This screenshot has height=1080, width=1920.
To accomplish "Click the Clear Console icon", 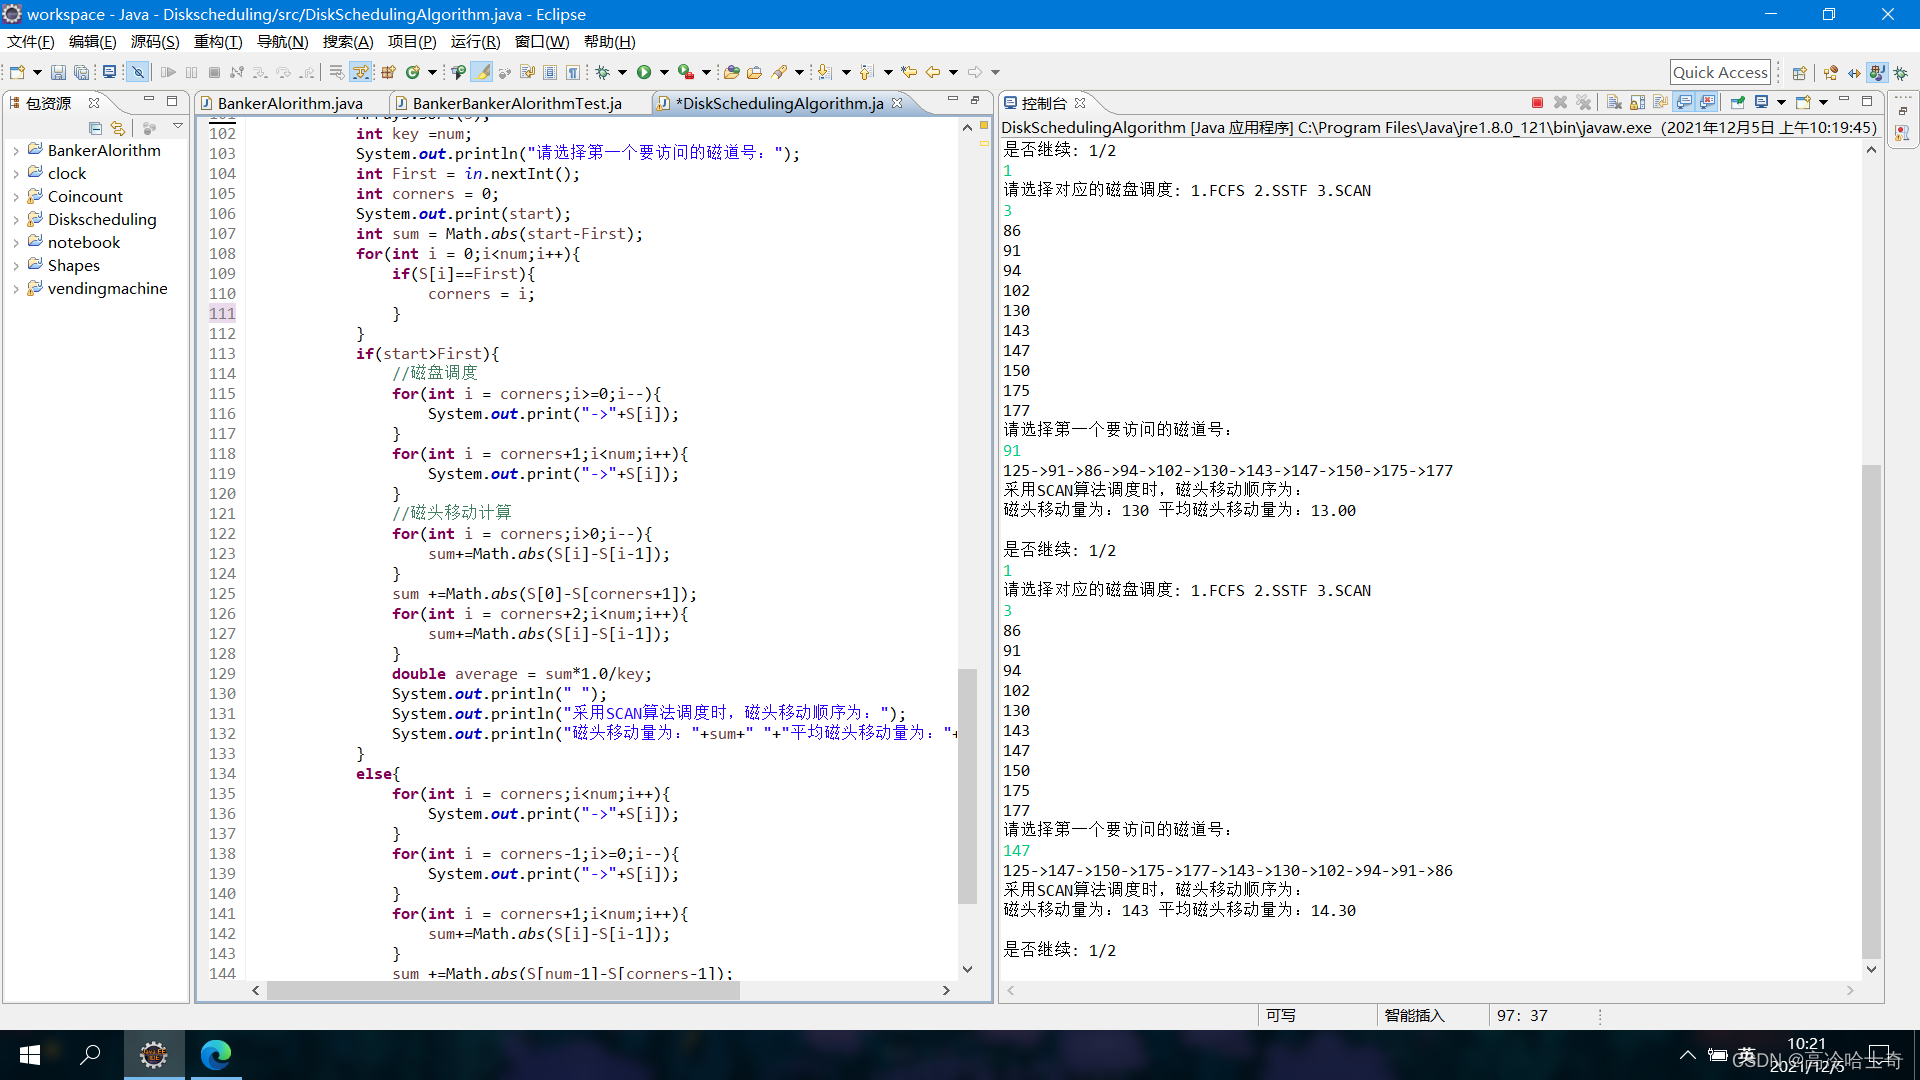I will [x=1614, y=103].
